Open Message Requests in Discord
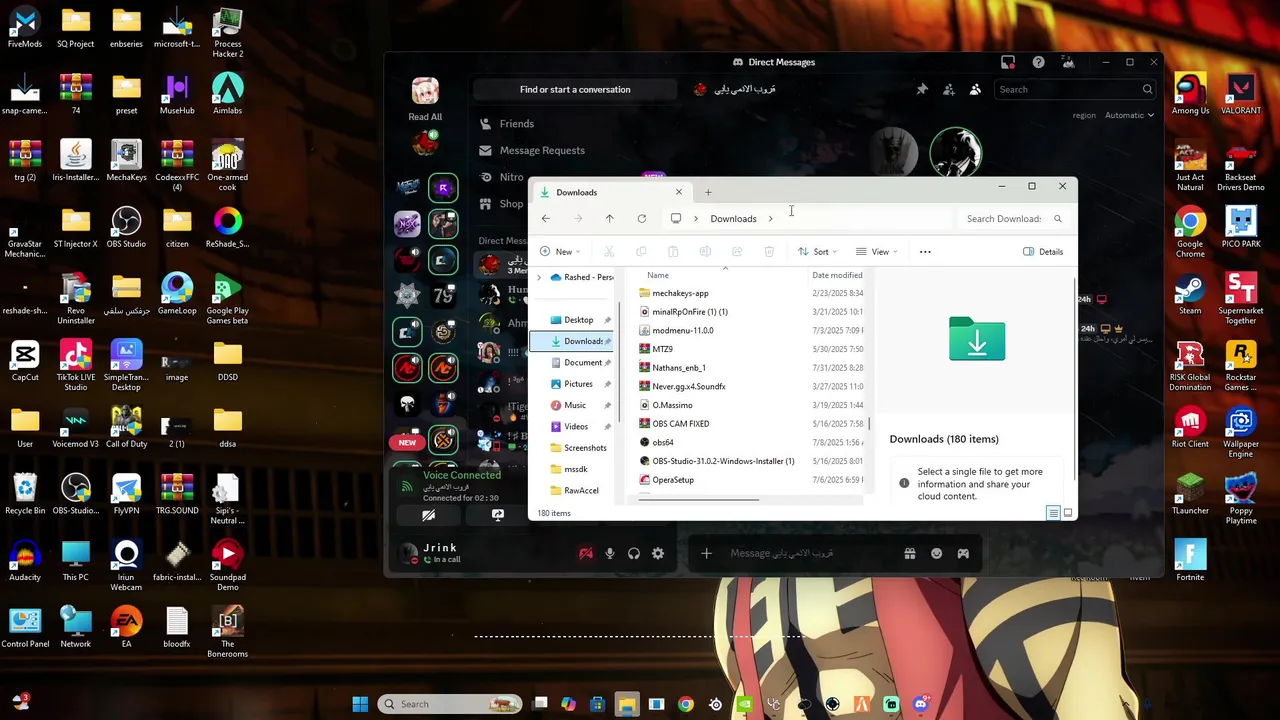1280x720 pixels. click(541, 150)
